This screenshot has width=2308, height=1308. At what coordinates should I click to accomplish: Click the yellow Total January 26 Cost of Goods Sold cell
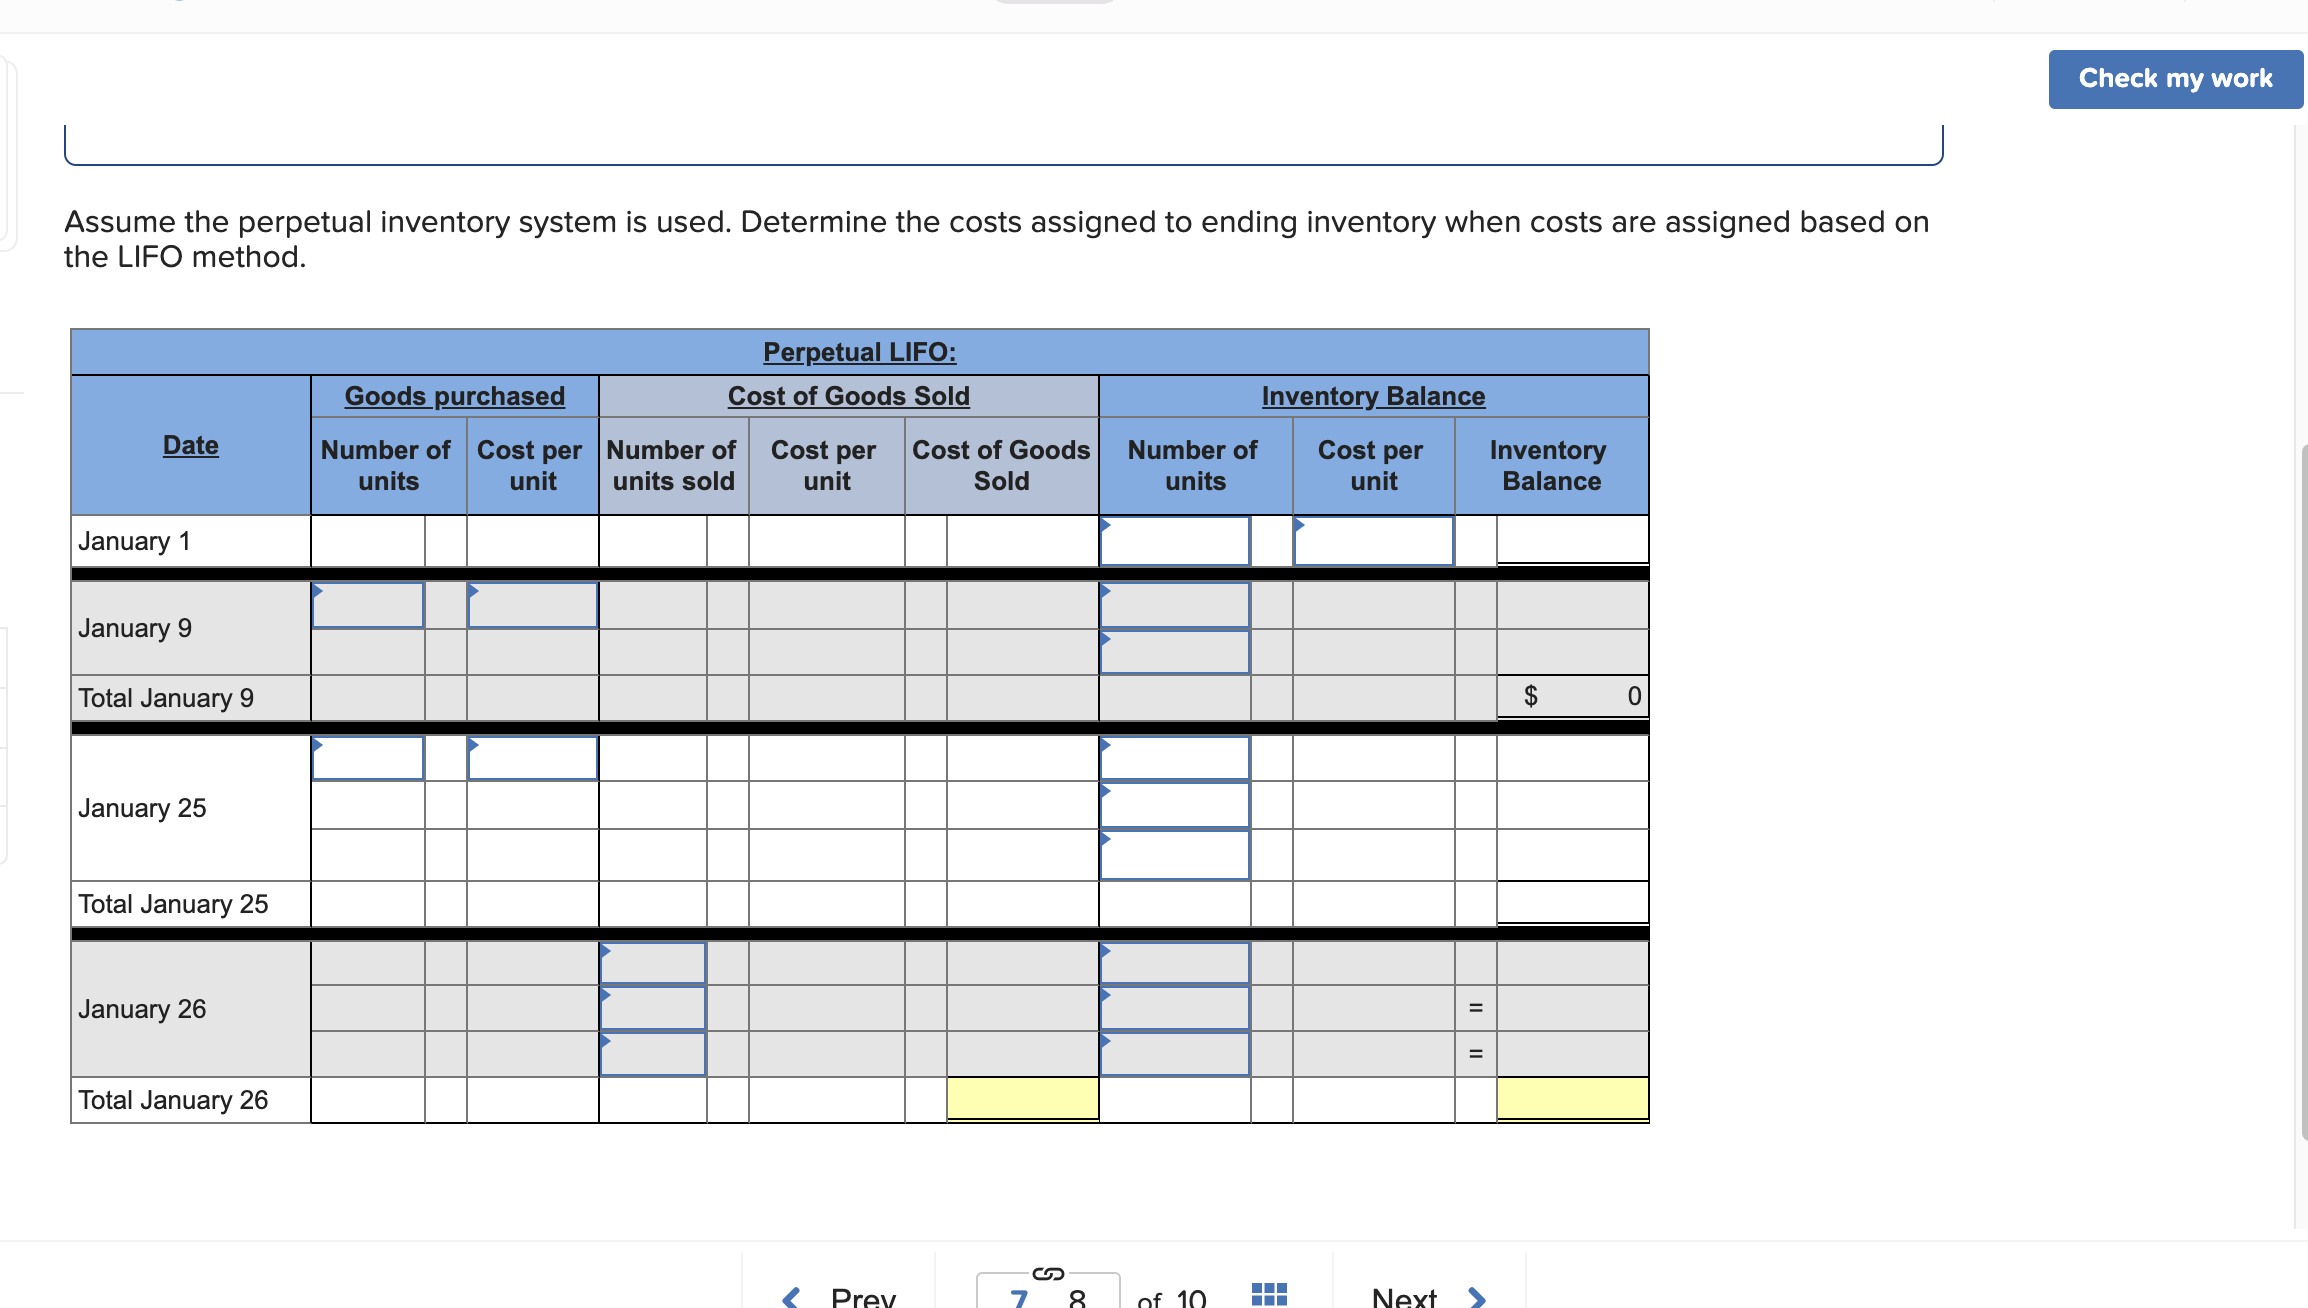(1022, 1099)
